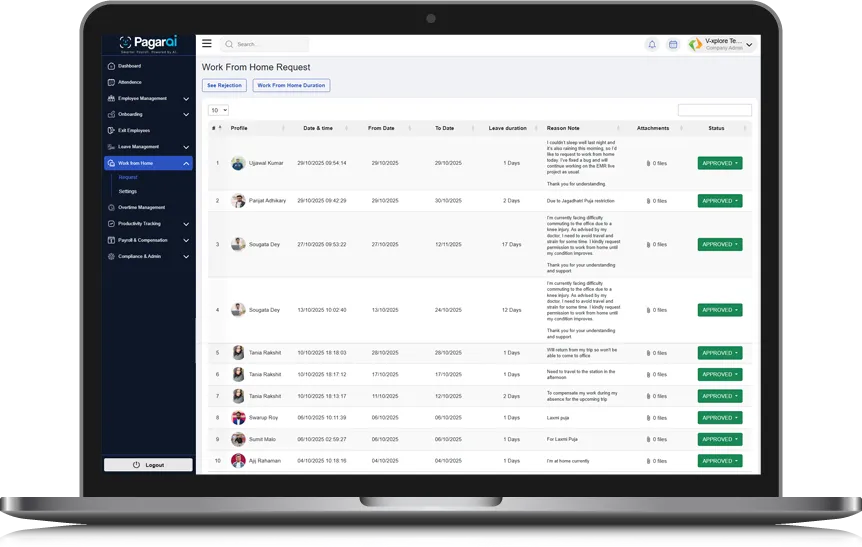Click the See Rejection button

pyautogui.click(x=224, y=85)
